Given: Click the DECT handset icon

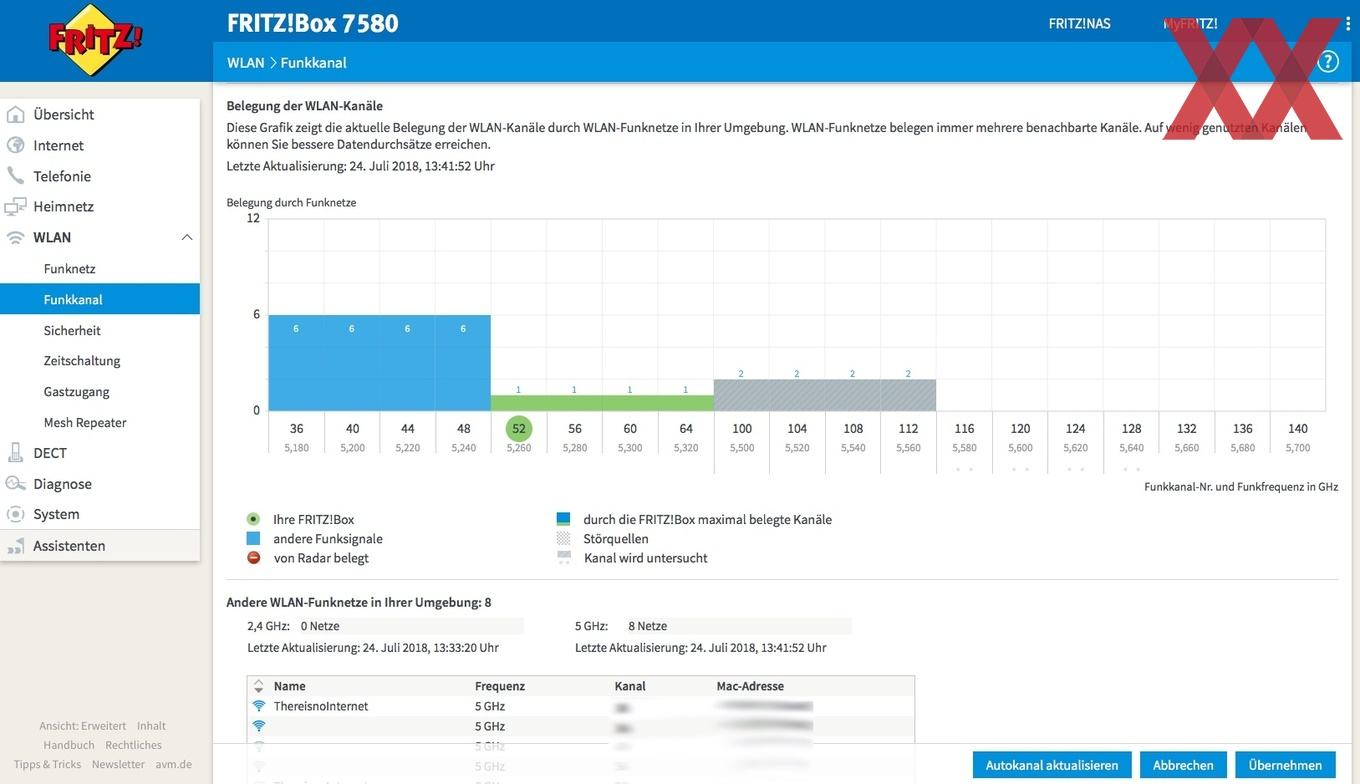Looking at the screenshot, I should coord(15,452).
